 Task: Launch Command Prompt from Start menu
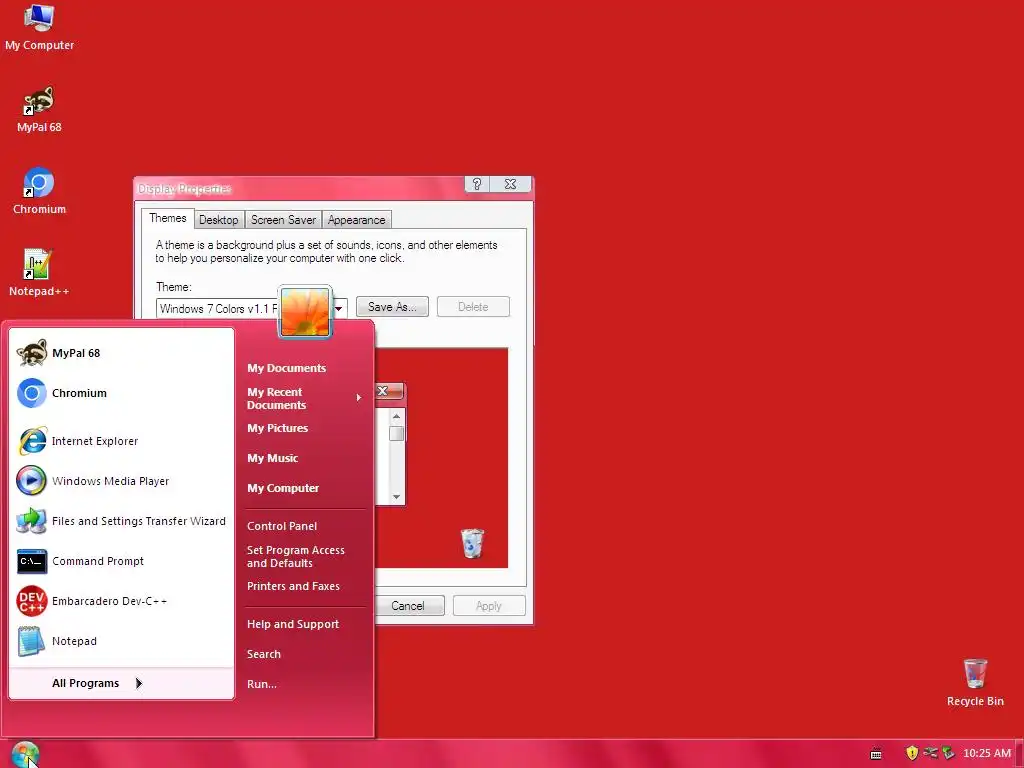pyautogui.click(x=121, y=561)
